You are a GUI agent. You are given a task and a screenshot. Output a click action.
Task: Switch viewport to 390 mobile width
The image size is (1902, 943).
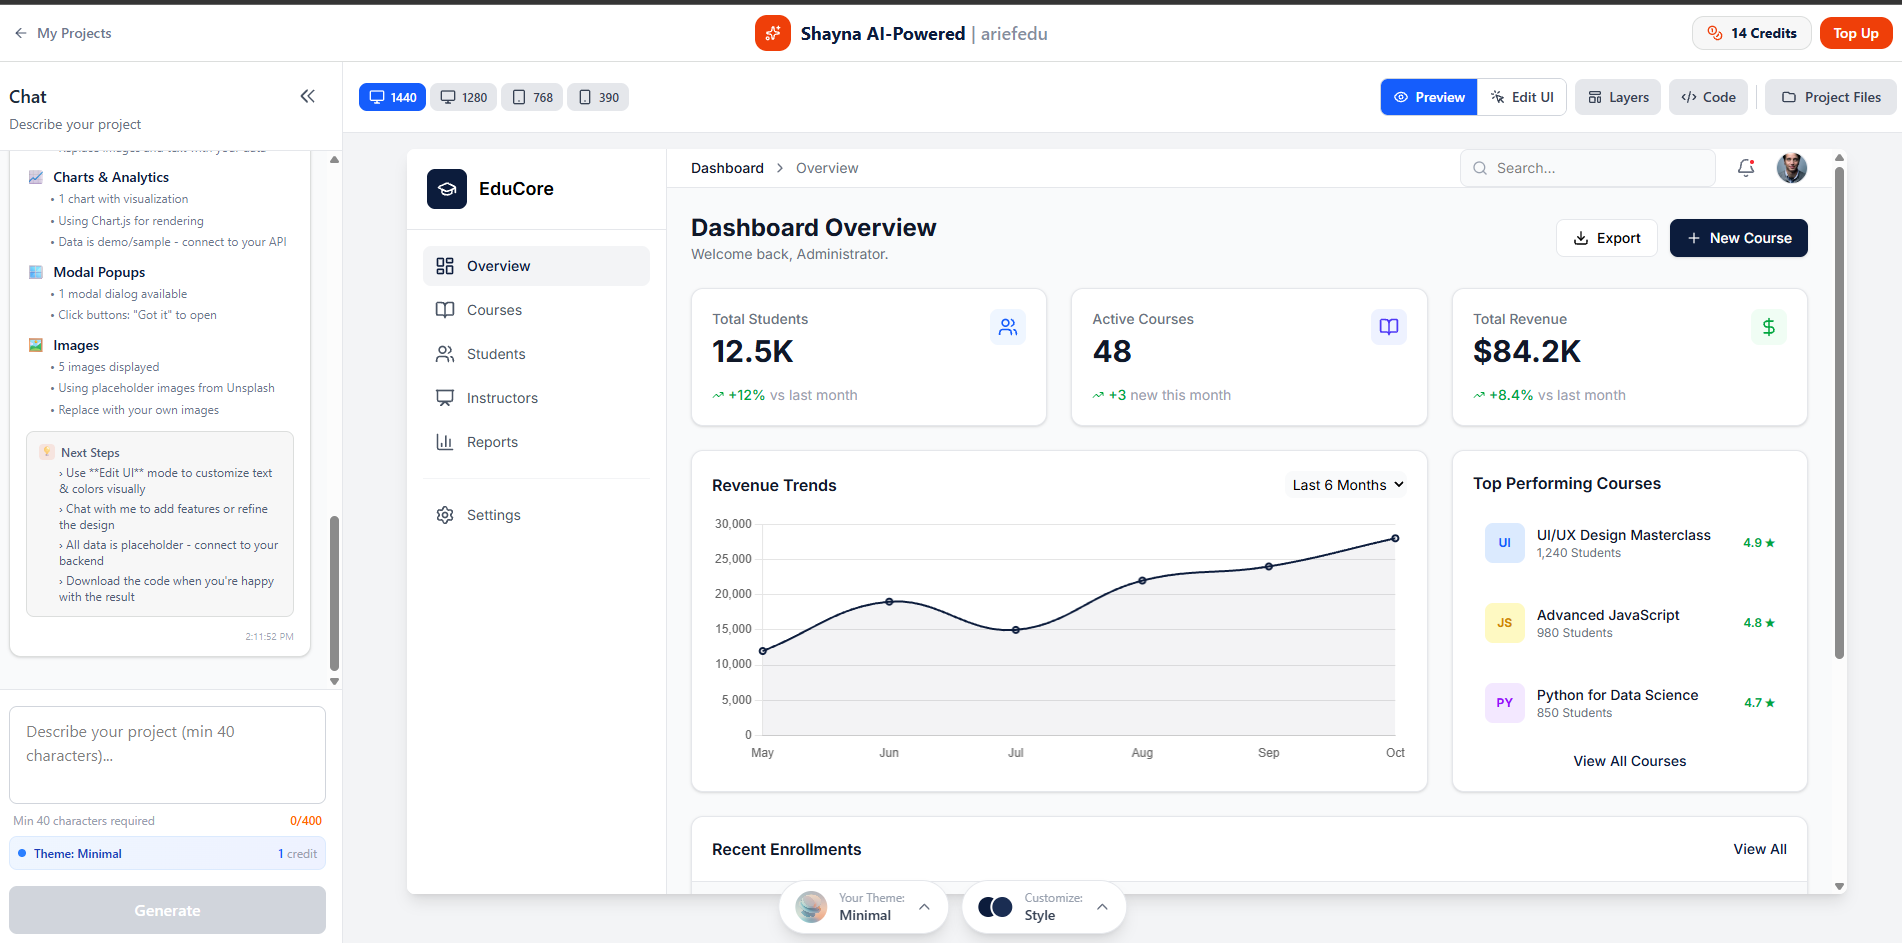tap(598, 97)
